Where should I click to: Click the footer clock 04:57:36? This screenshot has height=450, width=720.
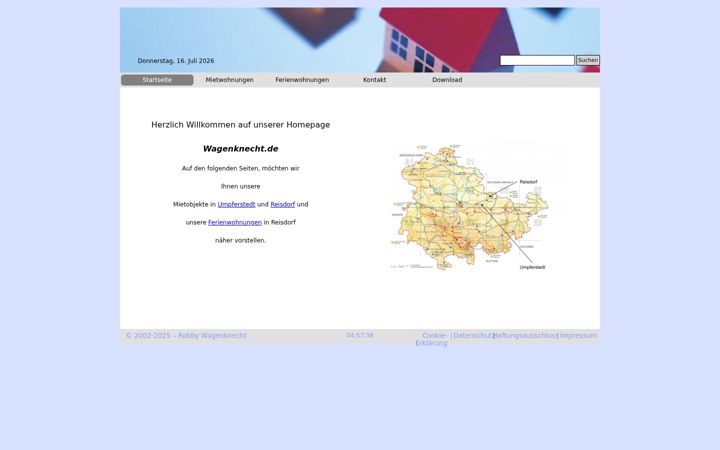coord(360,335)
